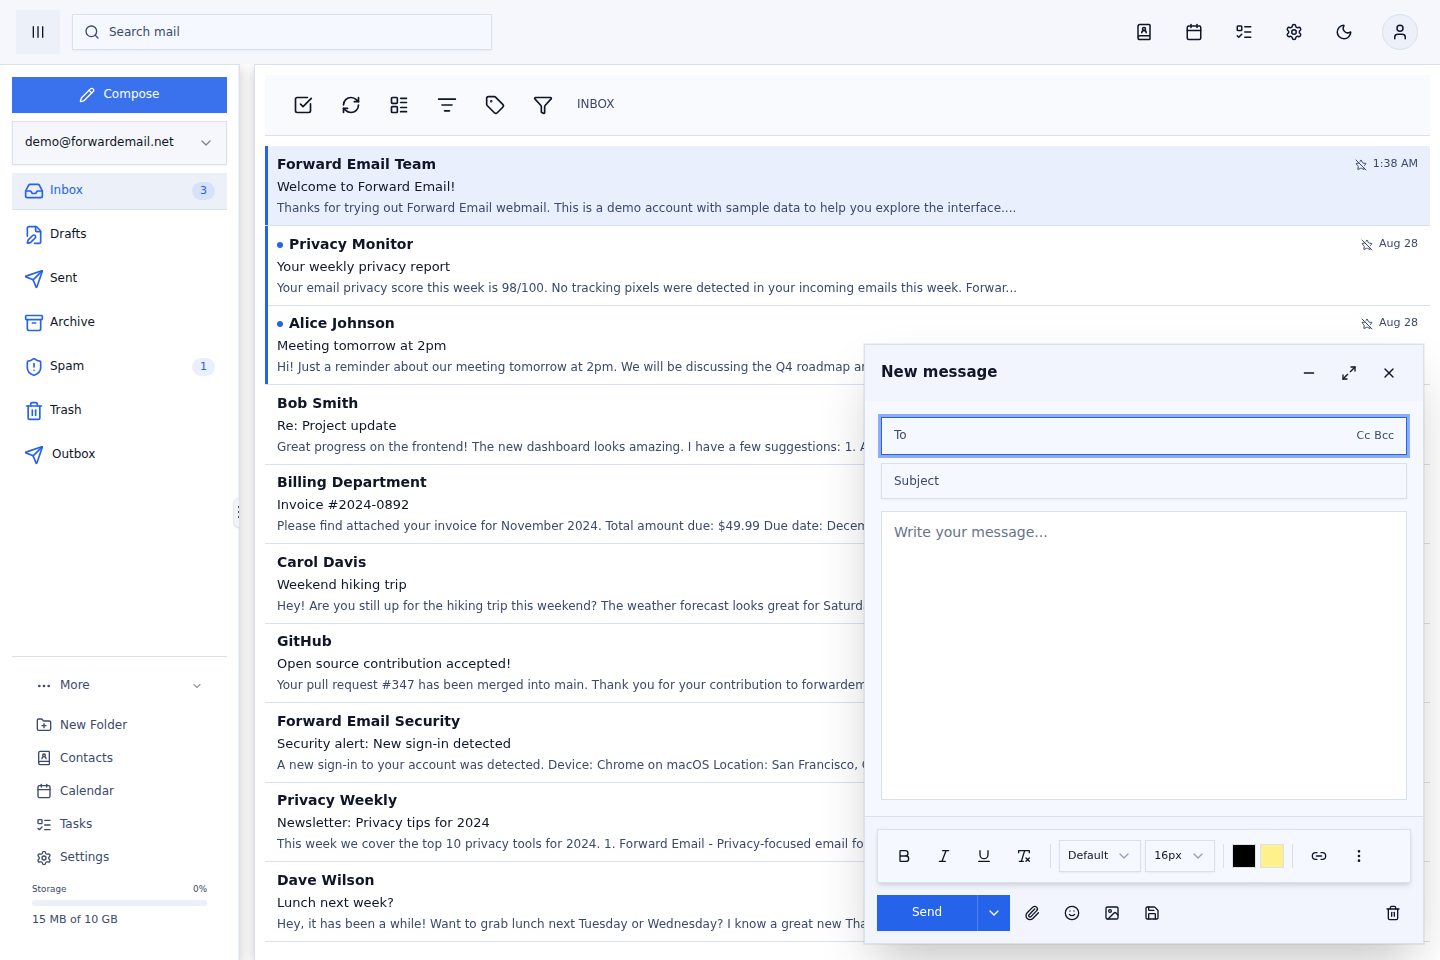The image size is (1440, 960).
Task: Pick the black text color swatch
Action: pyautogui.click(x=1244, y=856)
